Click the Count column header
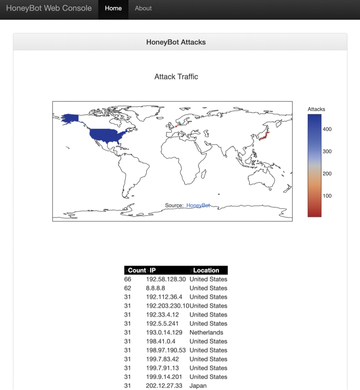Screen dimensions: 360x390 [137, 270]
